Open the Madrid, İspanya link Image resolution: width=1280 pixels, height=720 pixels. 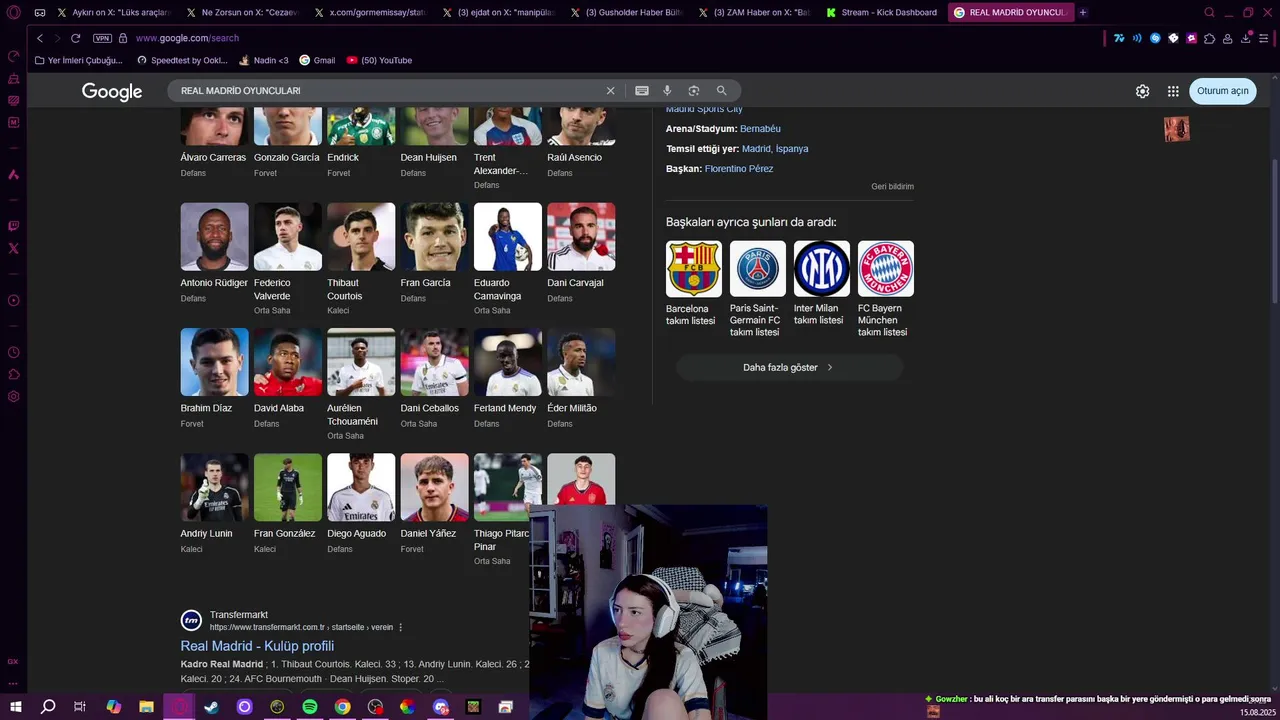point(775,149)
